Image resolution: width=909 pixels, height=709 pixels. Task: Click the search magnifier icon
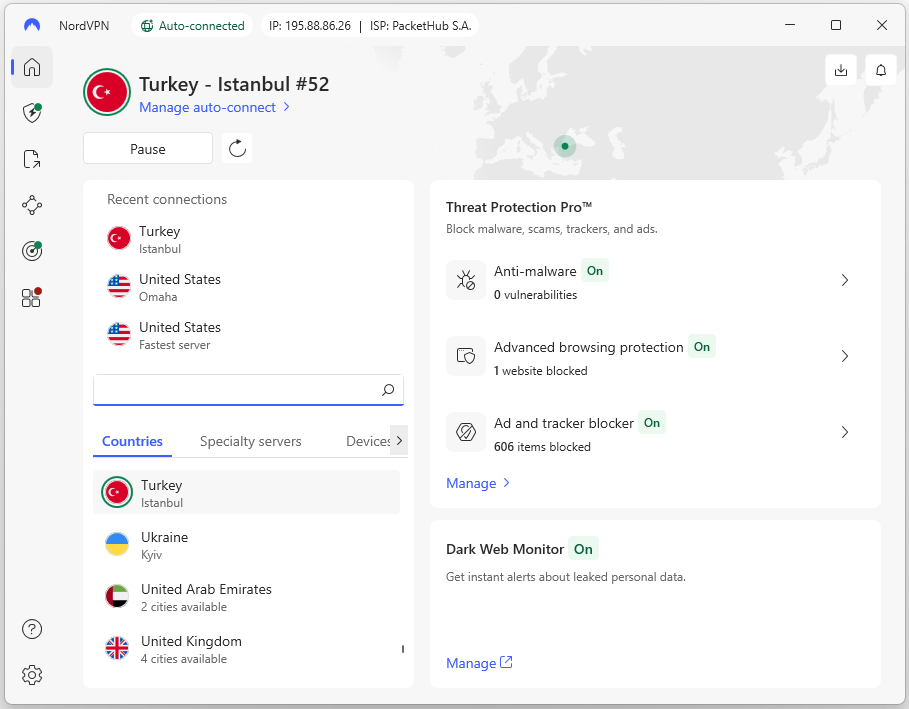388,390
